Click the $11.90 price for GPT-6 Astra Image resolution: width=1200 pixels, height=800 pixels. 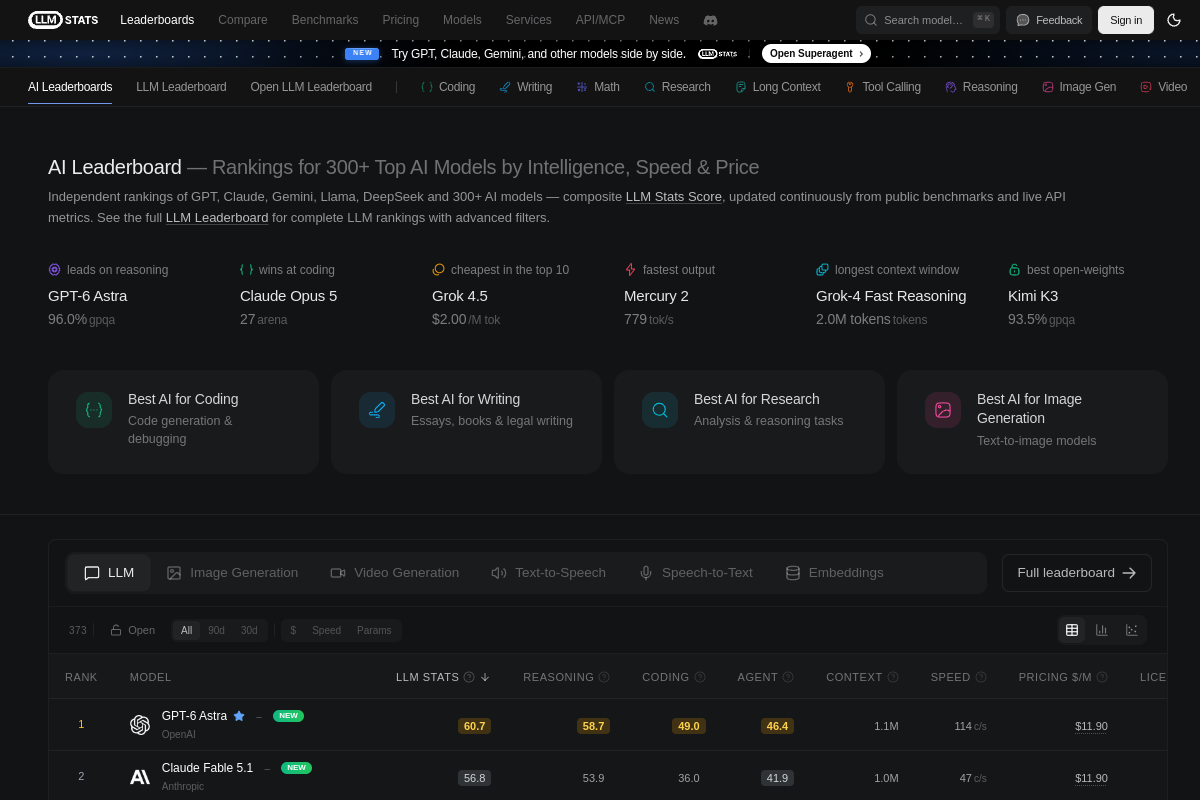point(1091,726)
